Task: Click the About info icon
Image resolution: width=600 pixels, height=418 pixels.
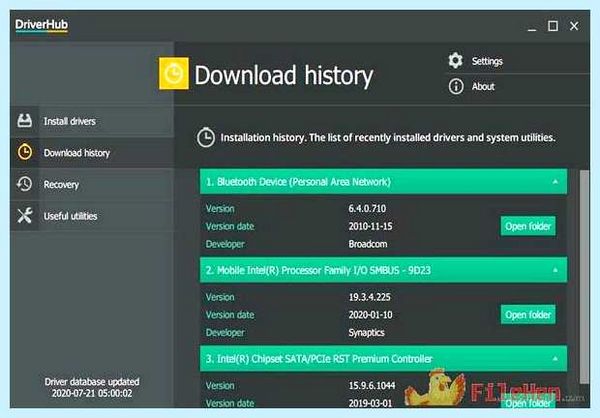Action: tap(456, 87)
